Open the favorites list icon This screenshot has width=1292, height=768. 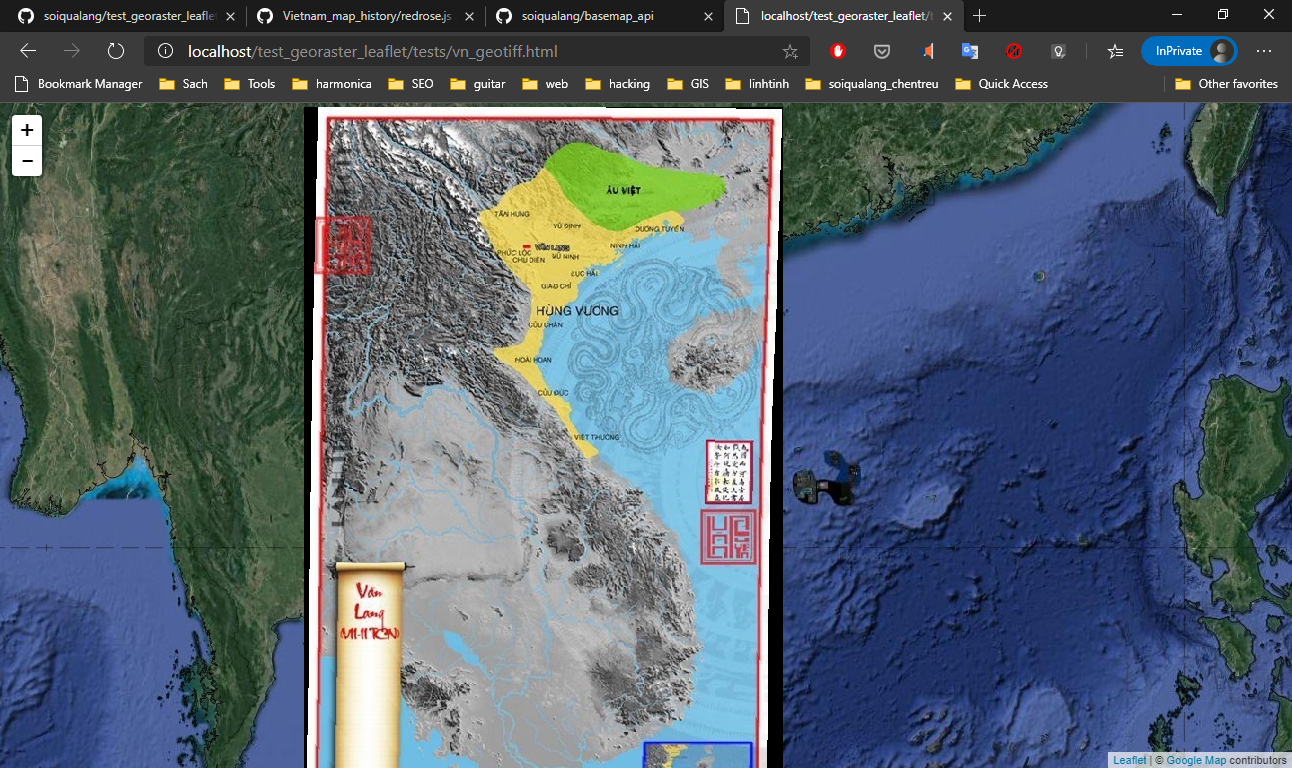click(1116, 51)
